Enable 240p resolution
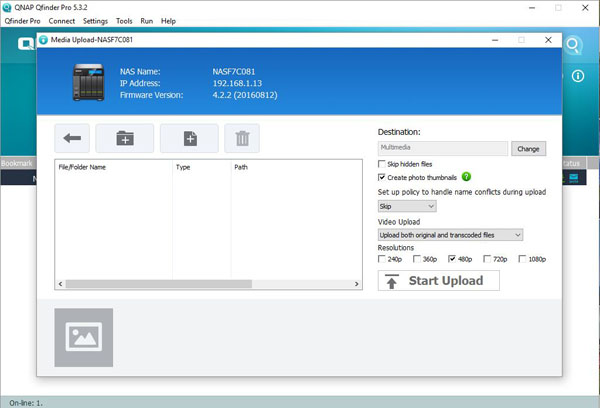This screenshot has height=408, width=600. point(382,259)
